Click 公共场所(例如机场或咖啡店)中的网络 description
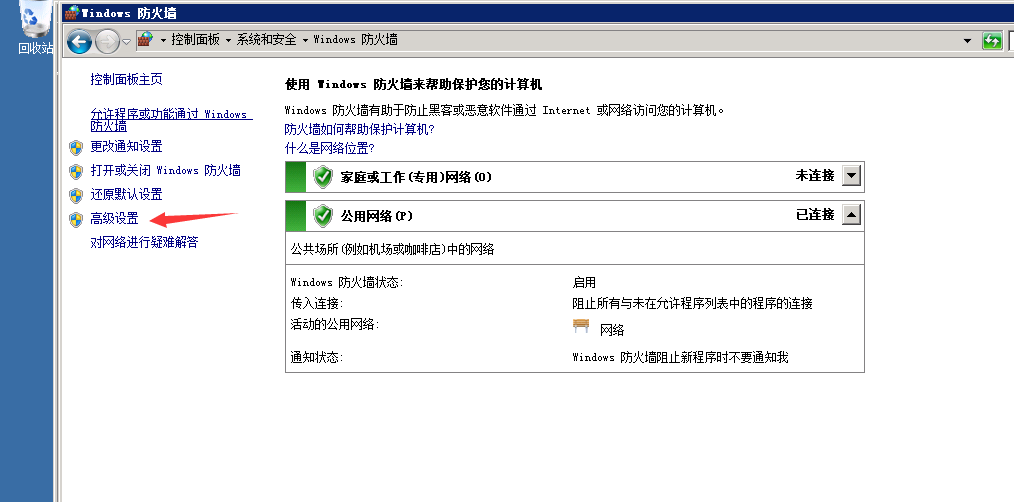Viewport: 1014px width, 502px height. (x=393, y=249)
